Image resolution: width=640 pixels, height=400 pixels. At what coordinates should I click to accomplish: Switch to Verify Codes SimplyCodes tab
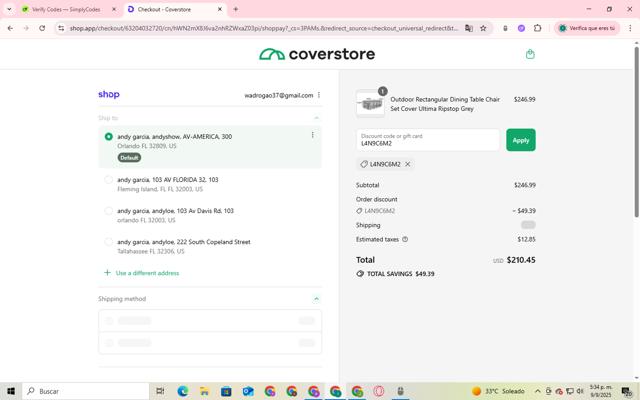65,9
